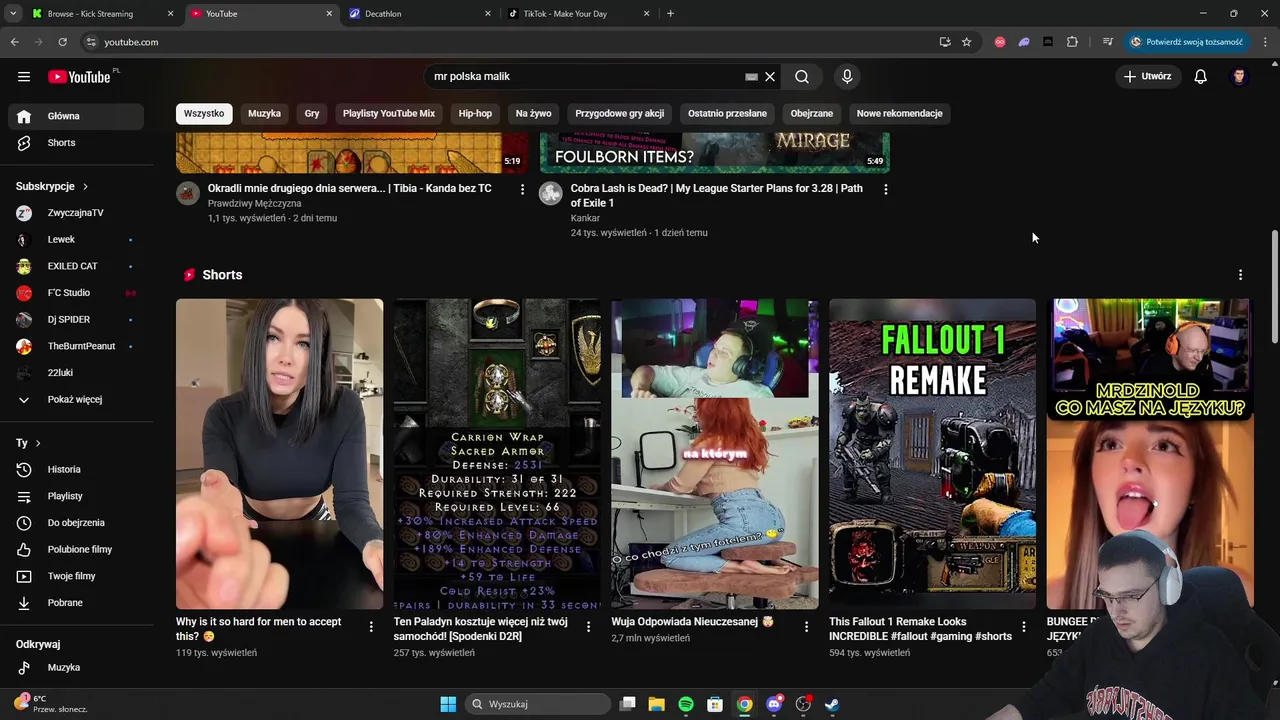The height and width of the screenshot is (720, 1280).
Task: Open Kankar channel name link
Action: tap(585, 218)
